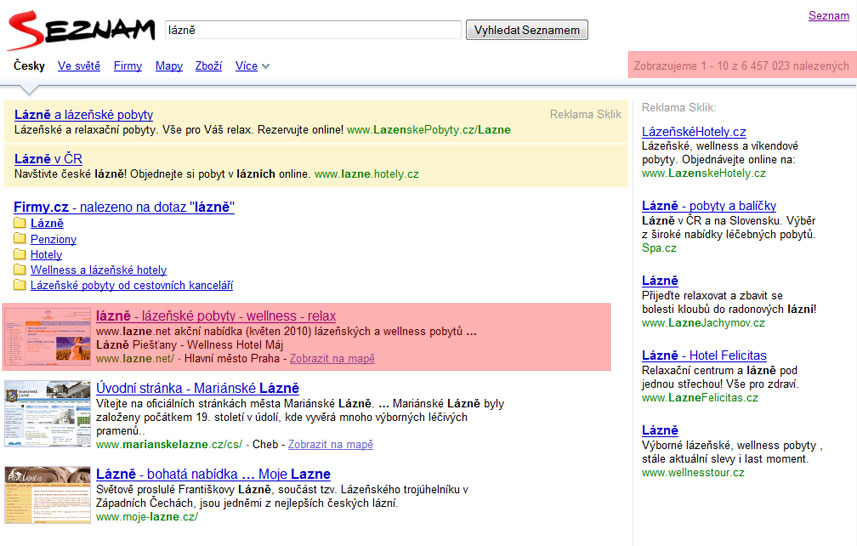857x546 pixels.
Task: Switch to the Mapy tab
Action: [x=169, y=66]
